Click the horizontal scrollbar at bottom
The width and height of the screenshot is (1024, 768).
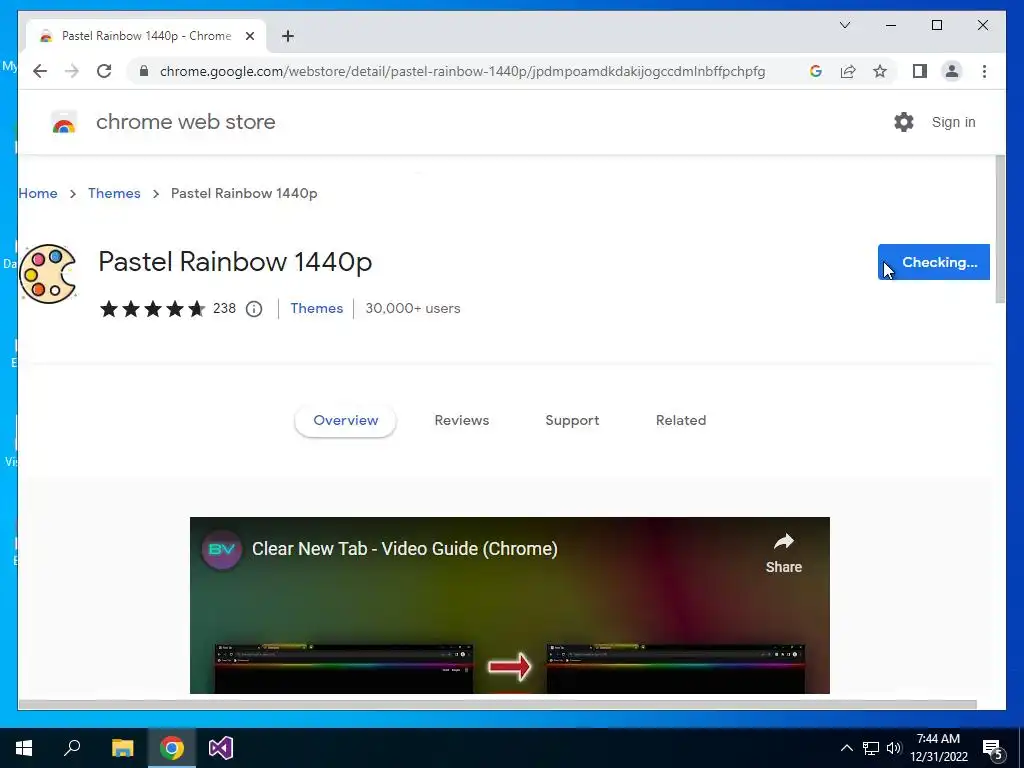(x=498, y=704)
